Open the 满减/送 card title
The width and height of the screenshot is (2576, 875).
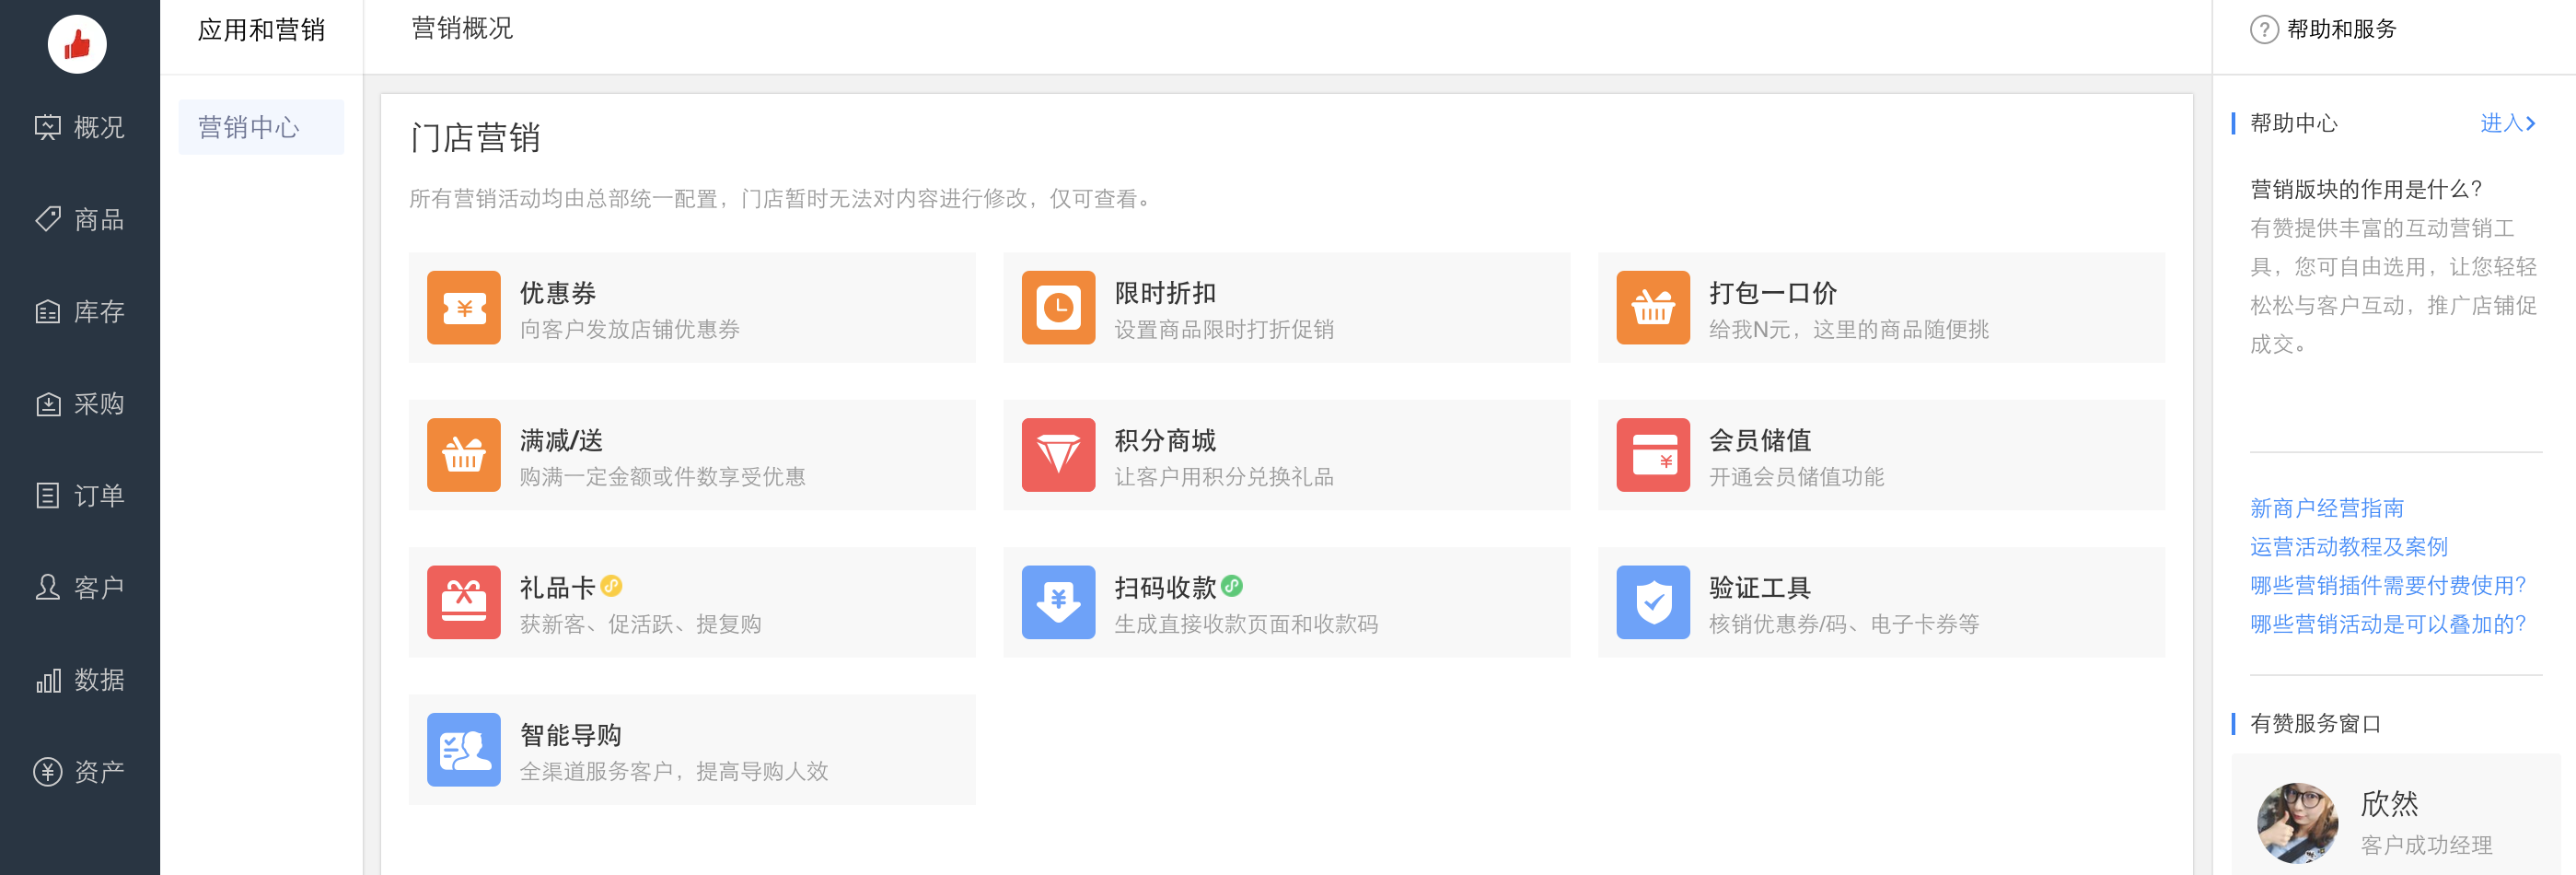561,440
